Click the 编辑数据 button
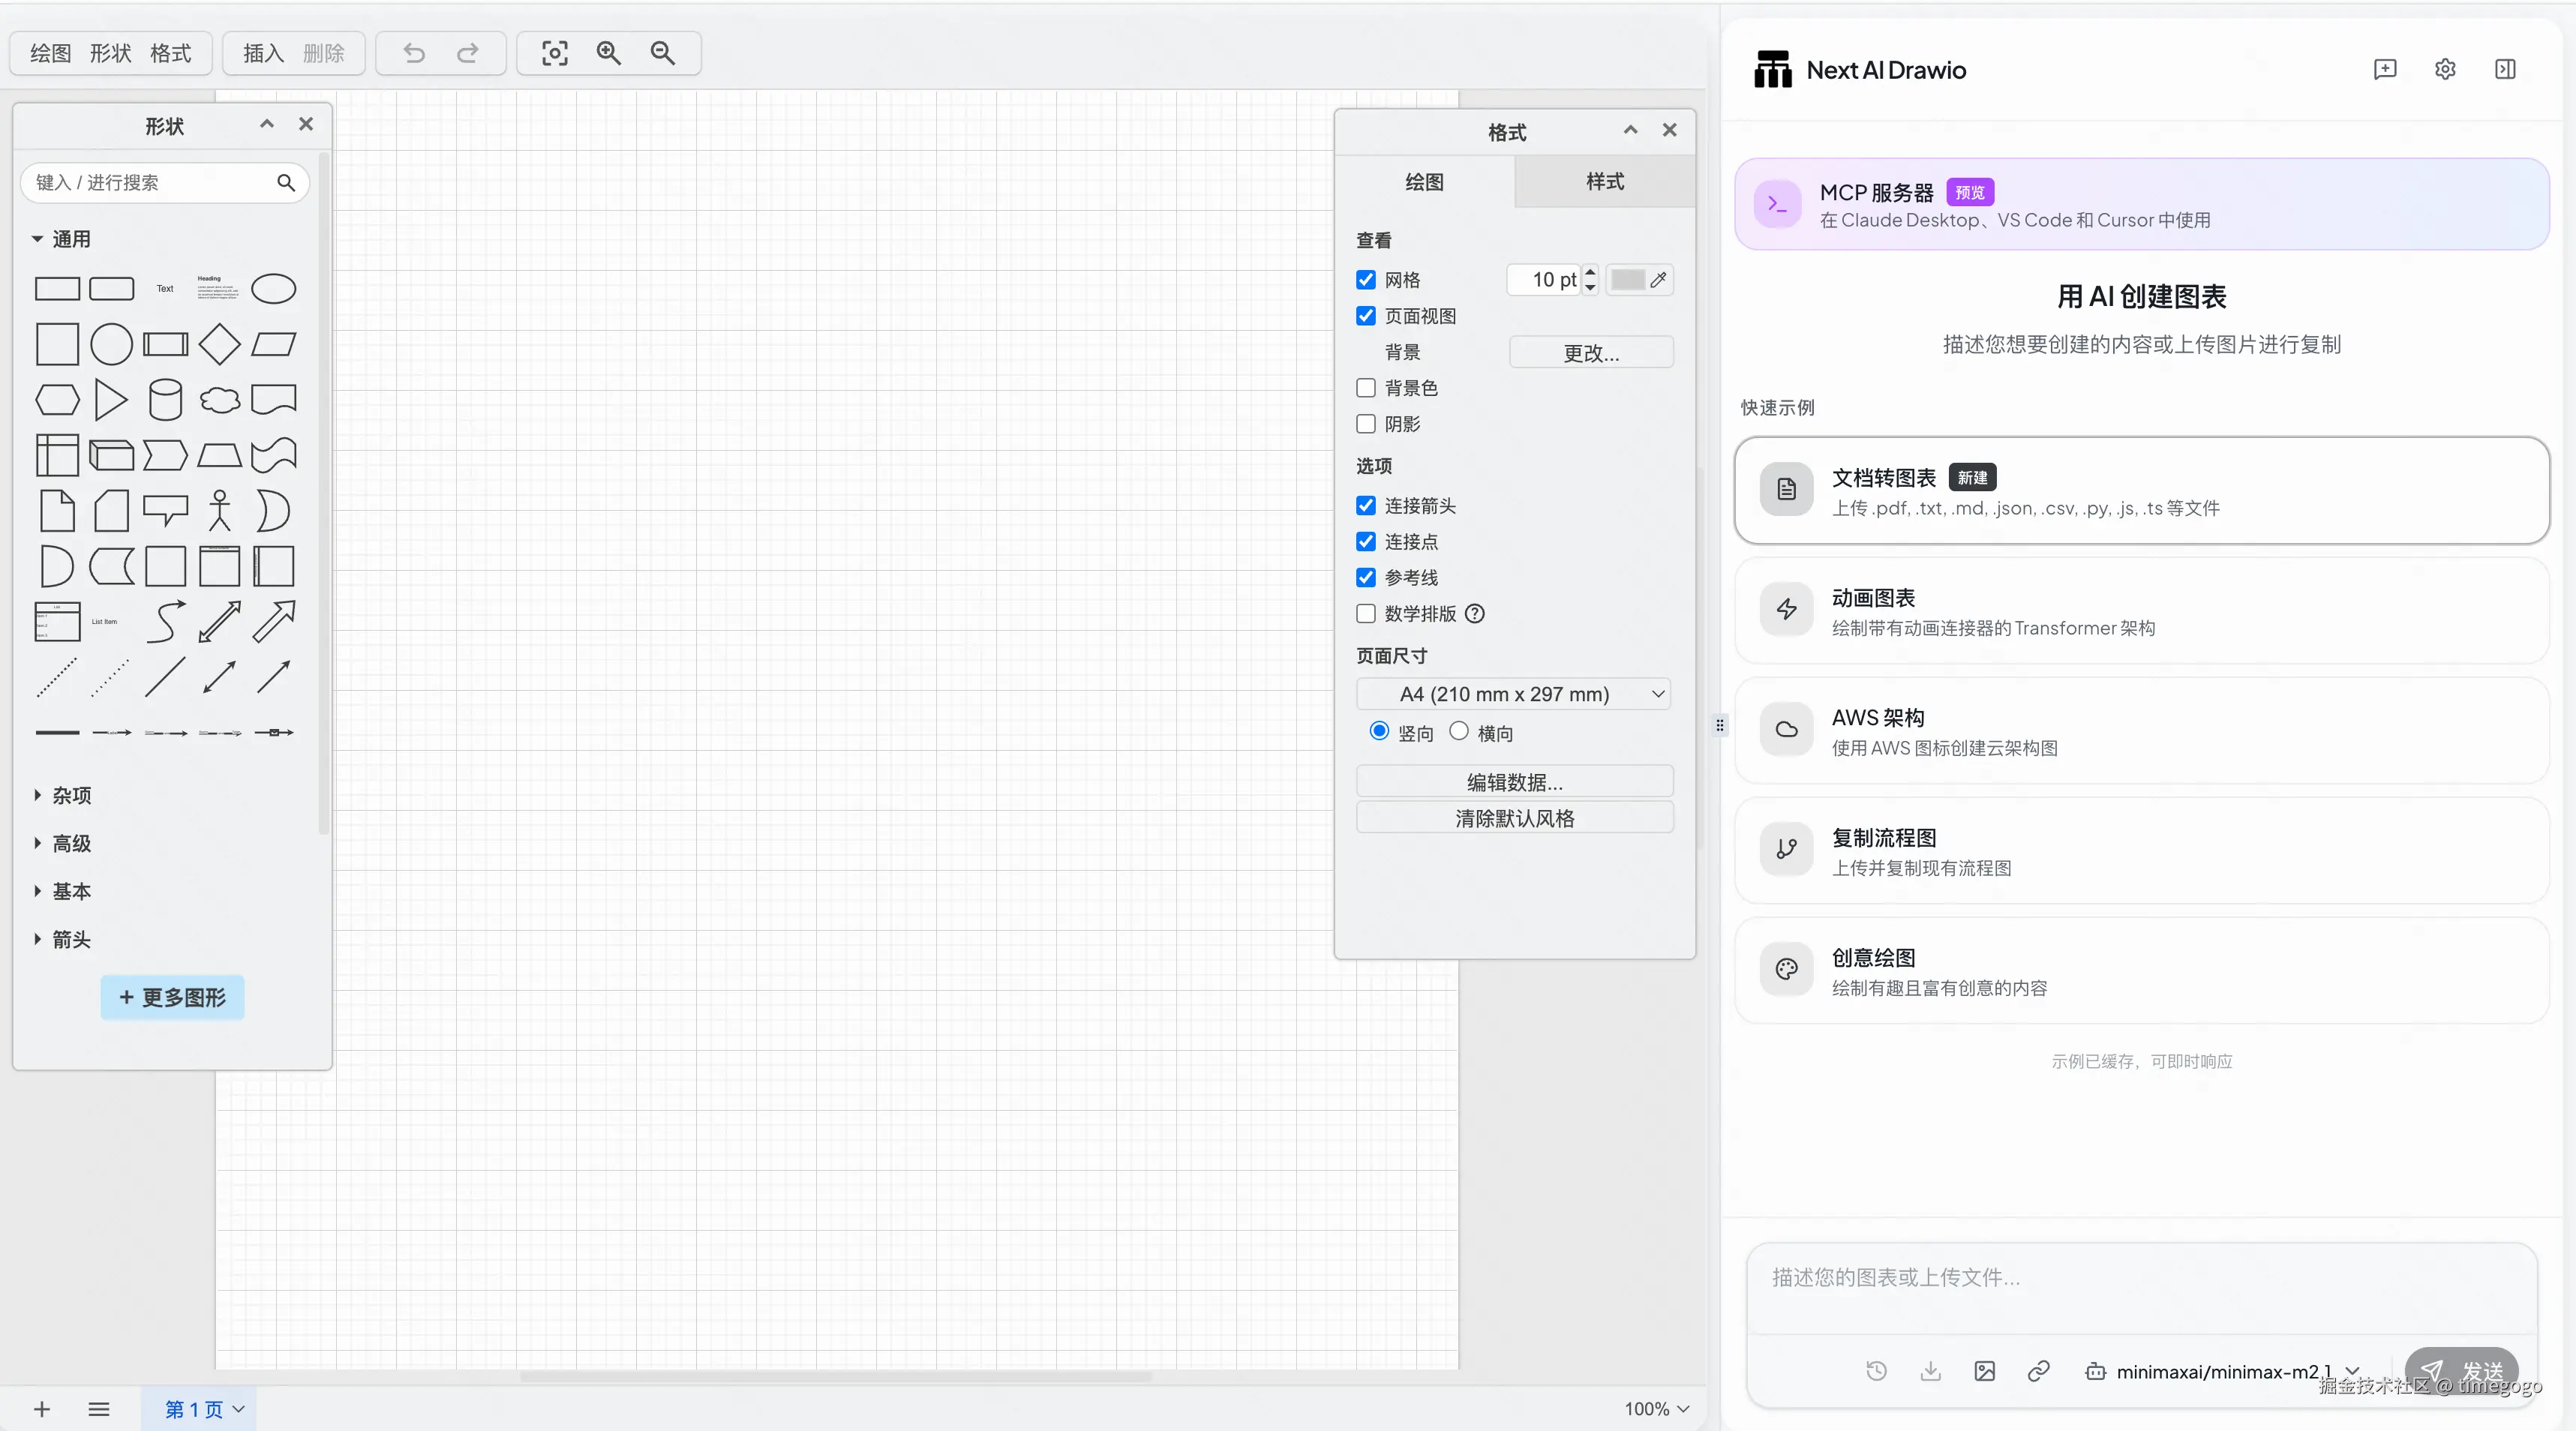 point(1514,782)
